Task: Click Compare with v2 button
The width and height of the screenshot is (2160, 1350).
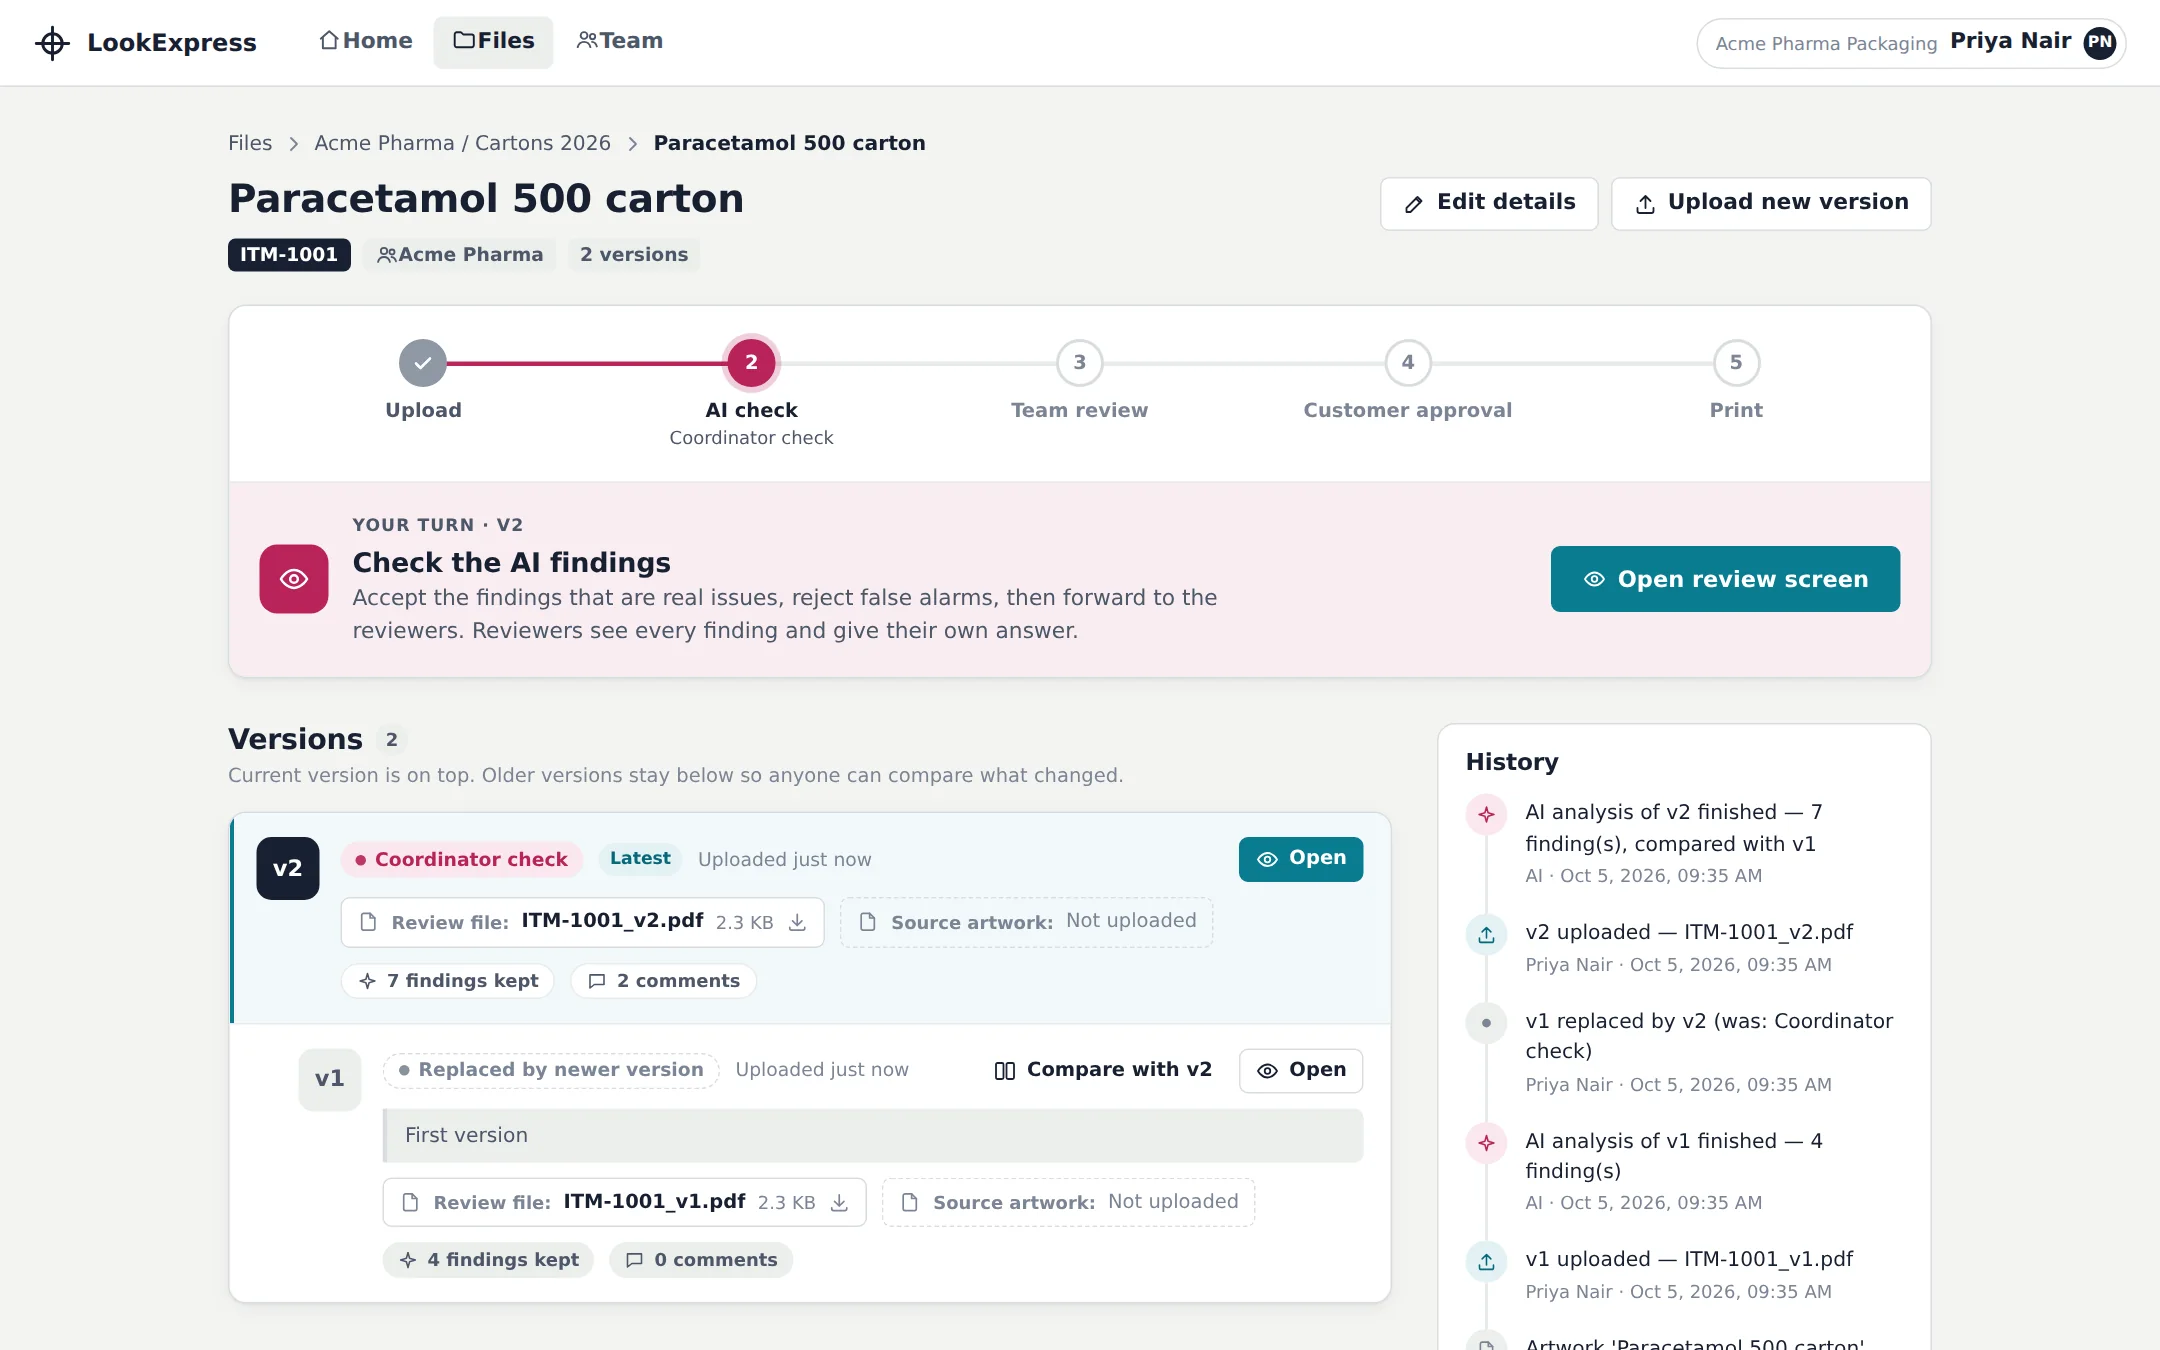Action: [1103, 1070]
